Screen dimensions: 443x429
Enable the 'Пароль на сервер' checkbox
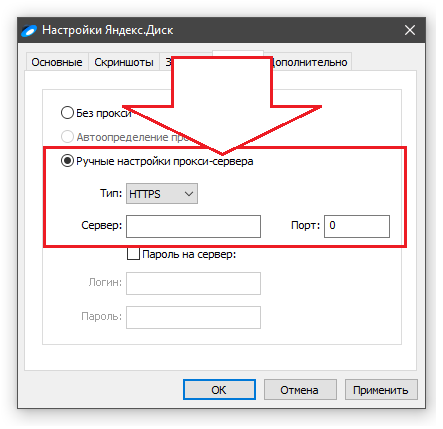point(133,254)
